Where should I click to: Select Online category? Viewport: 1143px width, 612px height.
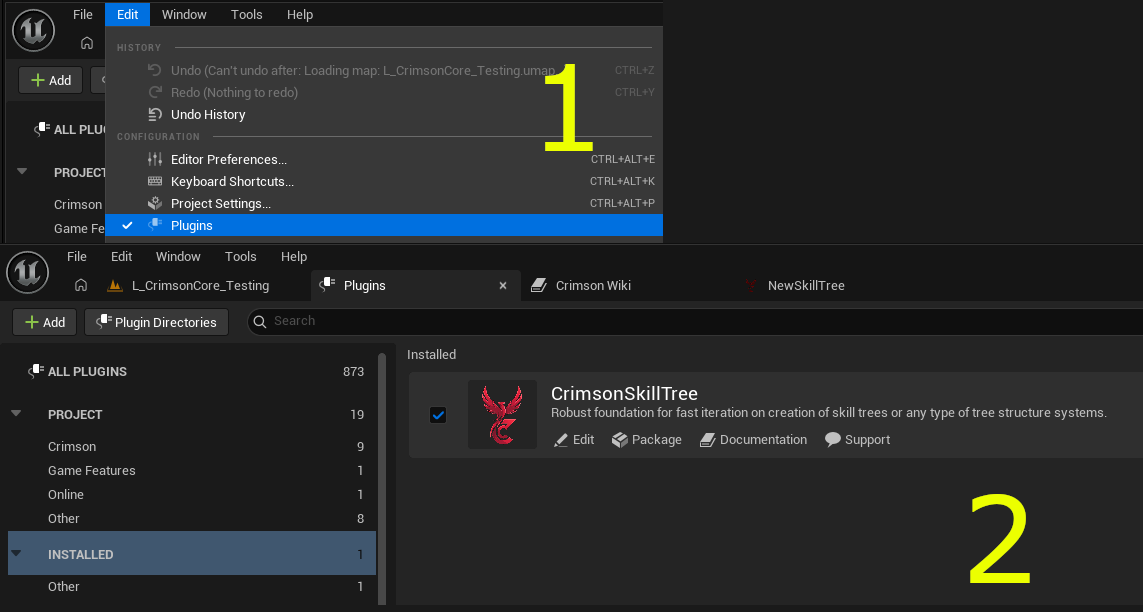(x=192, y=495)
